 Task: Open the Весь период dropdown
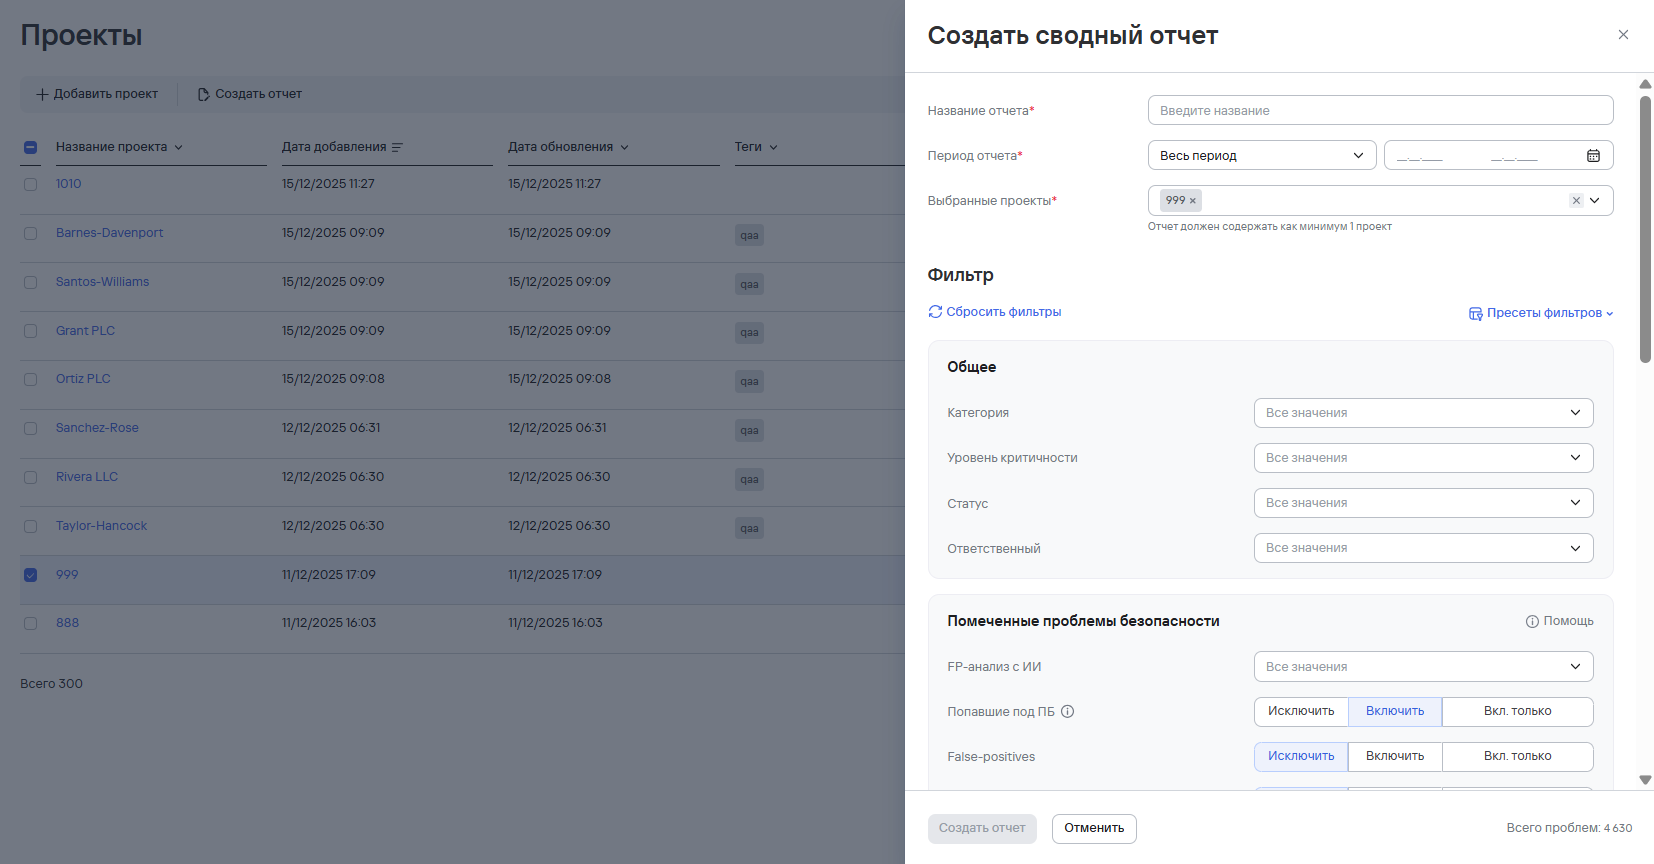coord(1261,156)
